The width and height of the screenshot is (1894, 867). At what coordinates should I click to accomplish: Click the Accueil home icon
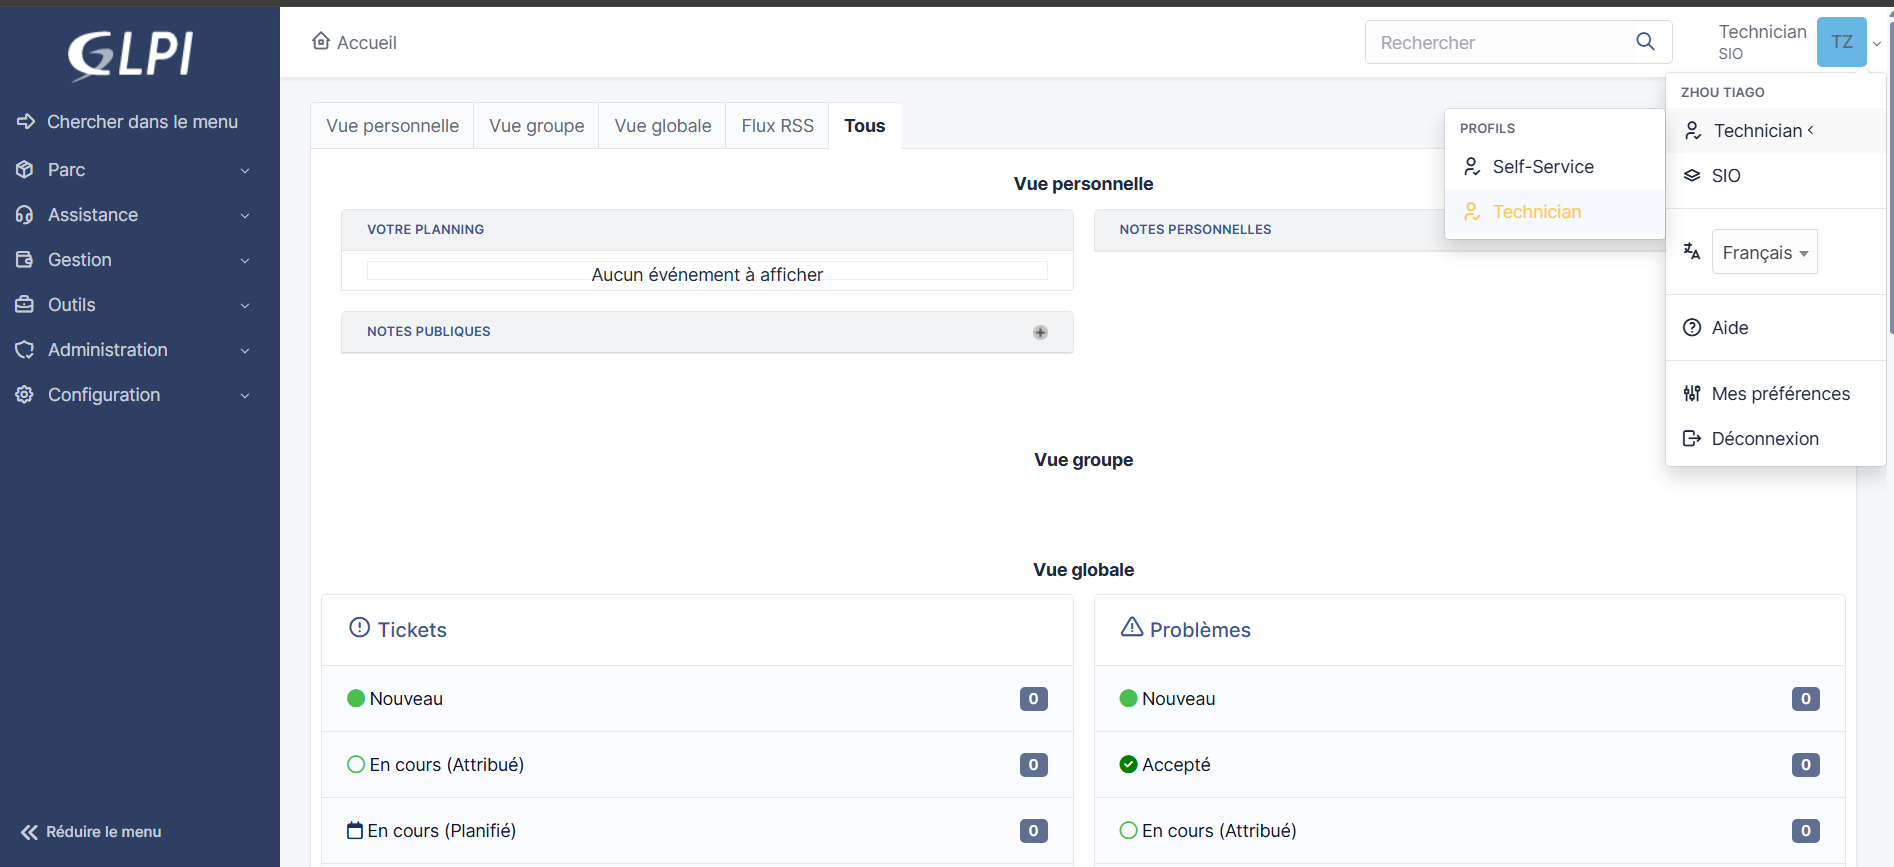321,41
